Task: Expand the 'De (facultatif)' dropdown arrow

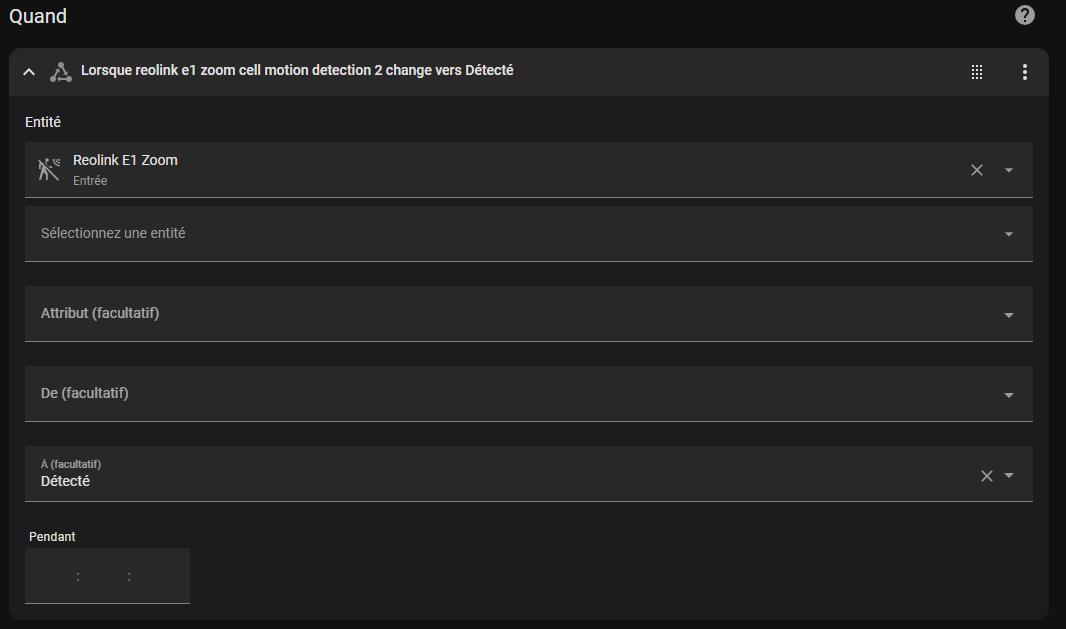Action: (x=1008, y=395)
